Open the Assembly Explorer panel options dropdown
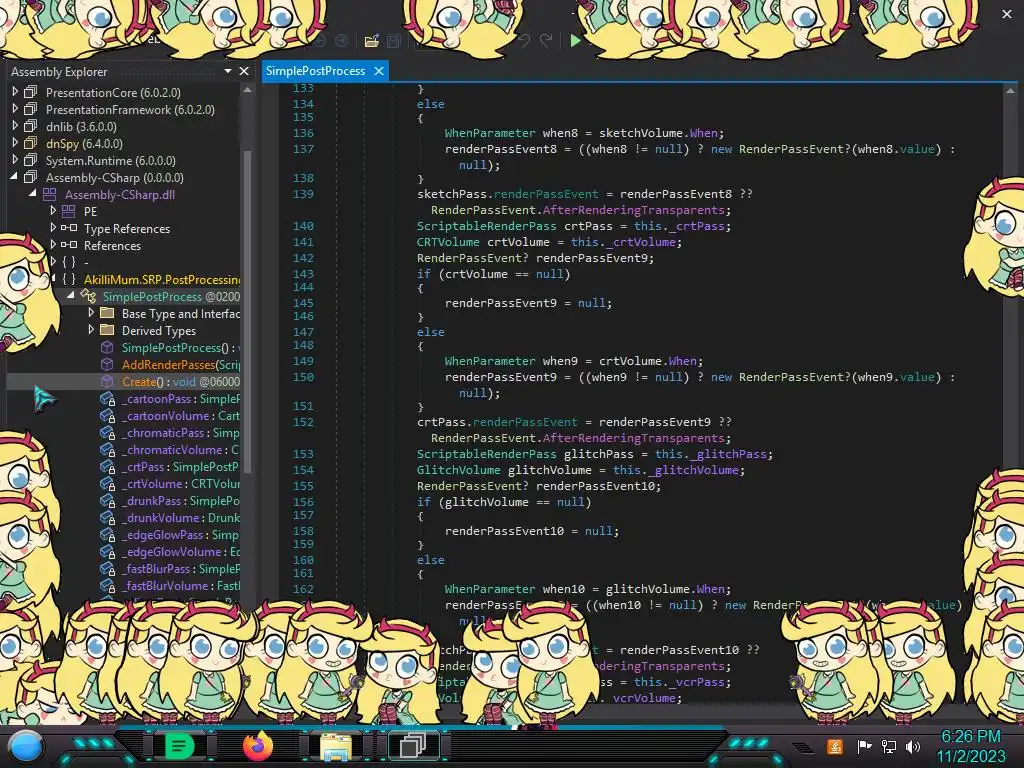 point(227,71)
